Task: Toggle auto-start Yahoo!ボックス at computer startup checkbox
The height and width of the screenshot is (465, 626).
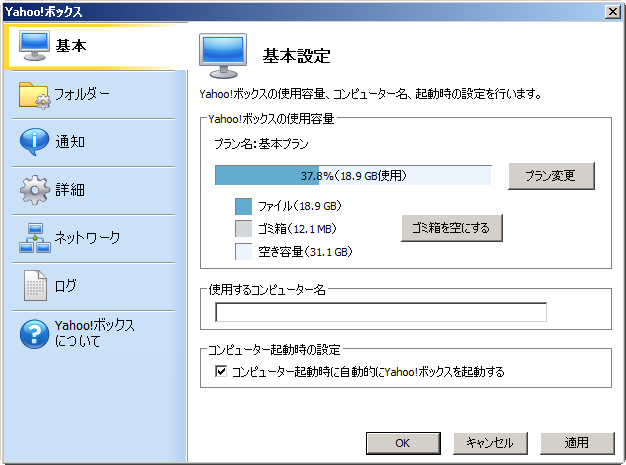Action: [x=221, y=372]
